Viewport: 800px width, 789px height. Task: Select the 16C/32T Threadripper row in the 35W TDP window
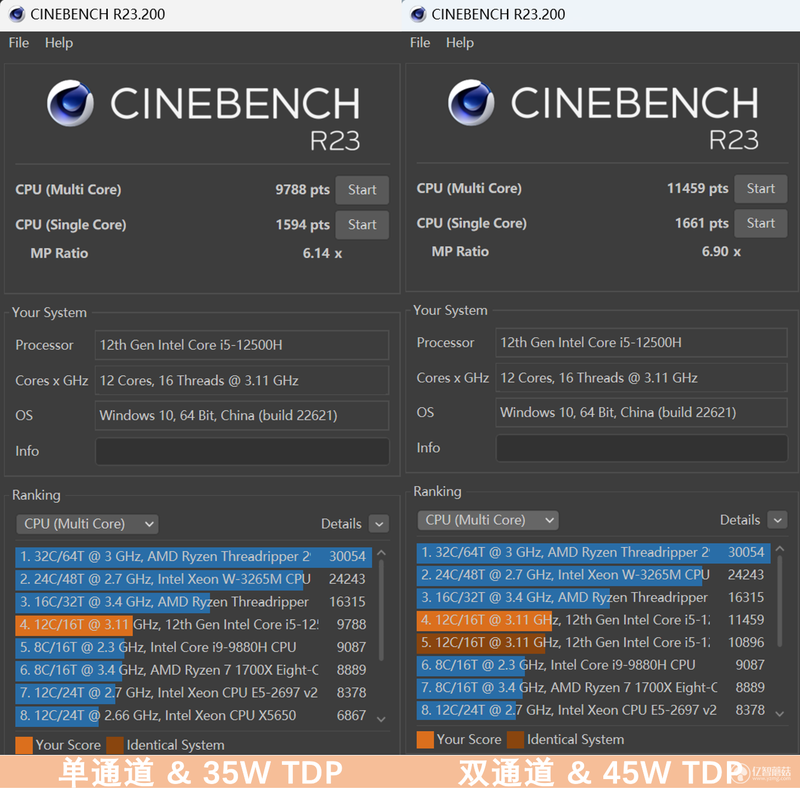pos(194,602)
